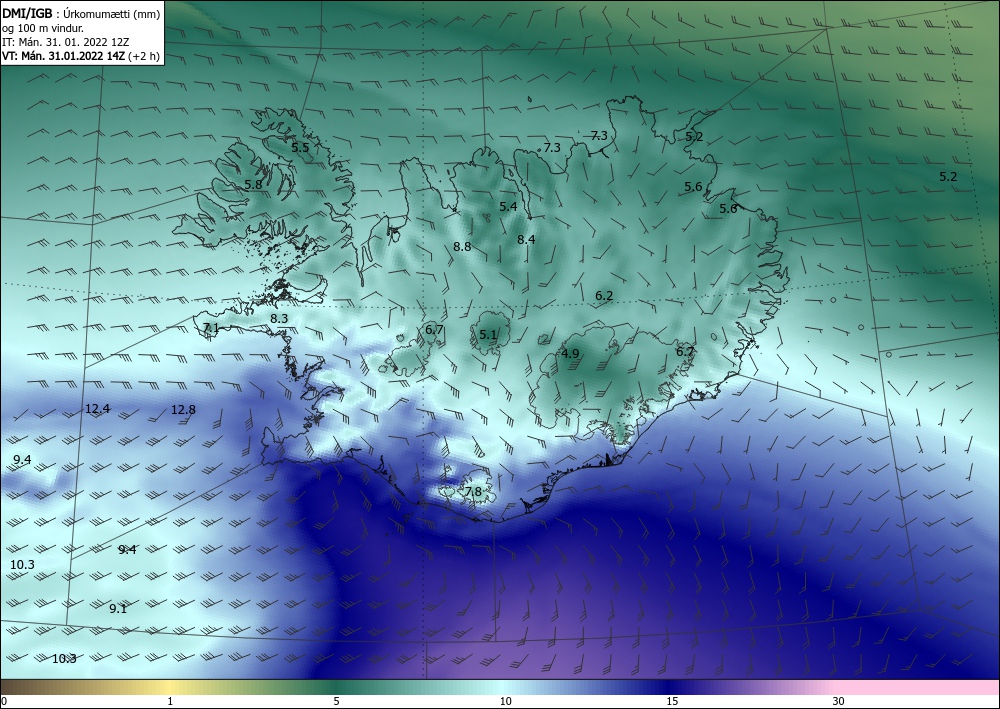The image size is (1000, 709).
Task: Click the 8.8 value on the map
Action: tap(462, 246)
